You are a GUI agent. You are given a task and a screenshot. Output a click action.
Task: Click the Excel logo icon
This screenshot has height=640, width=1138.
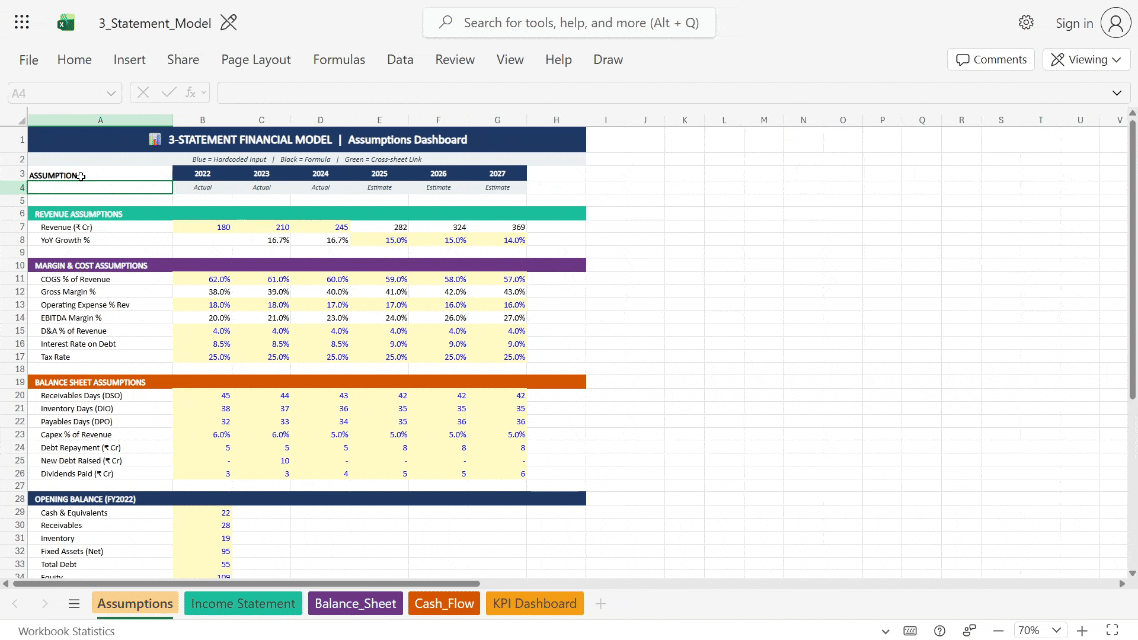pos(66,23)
